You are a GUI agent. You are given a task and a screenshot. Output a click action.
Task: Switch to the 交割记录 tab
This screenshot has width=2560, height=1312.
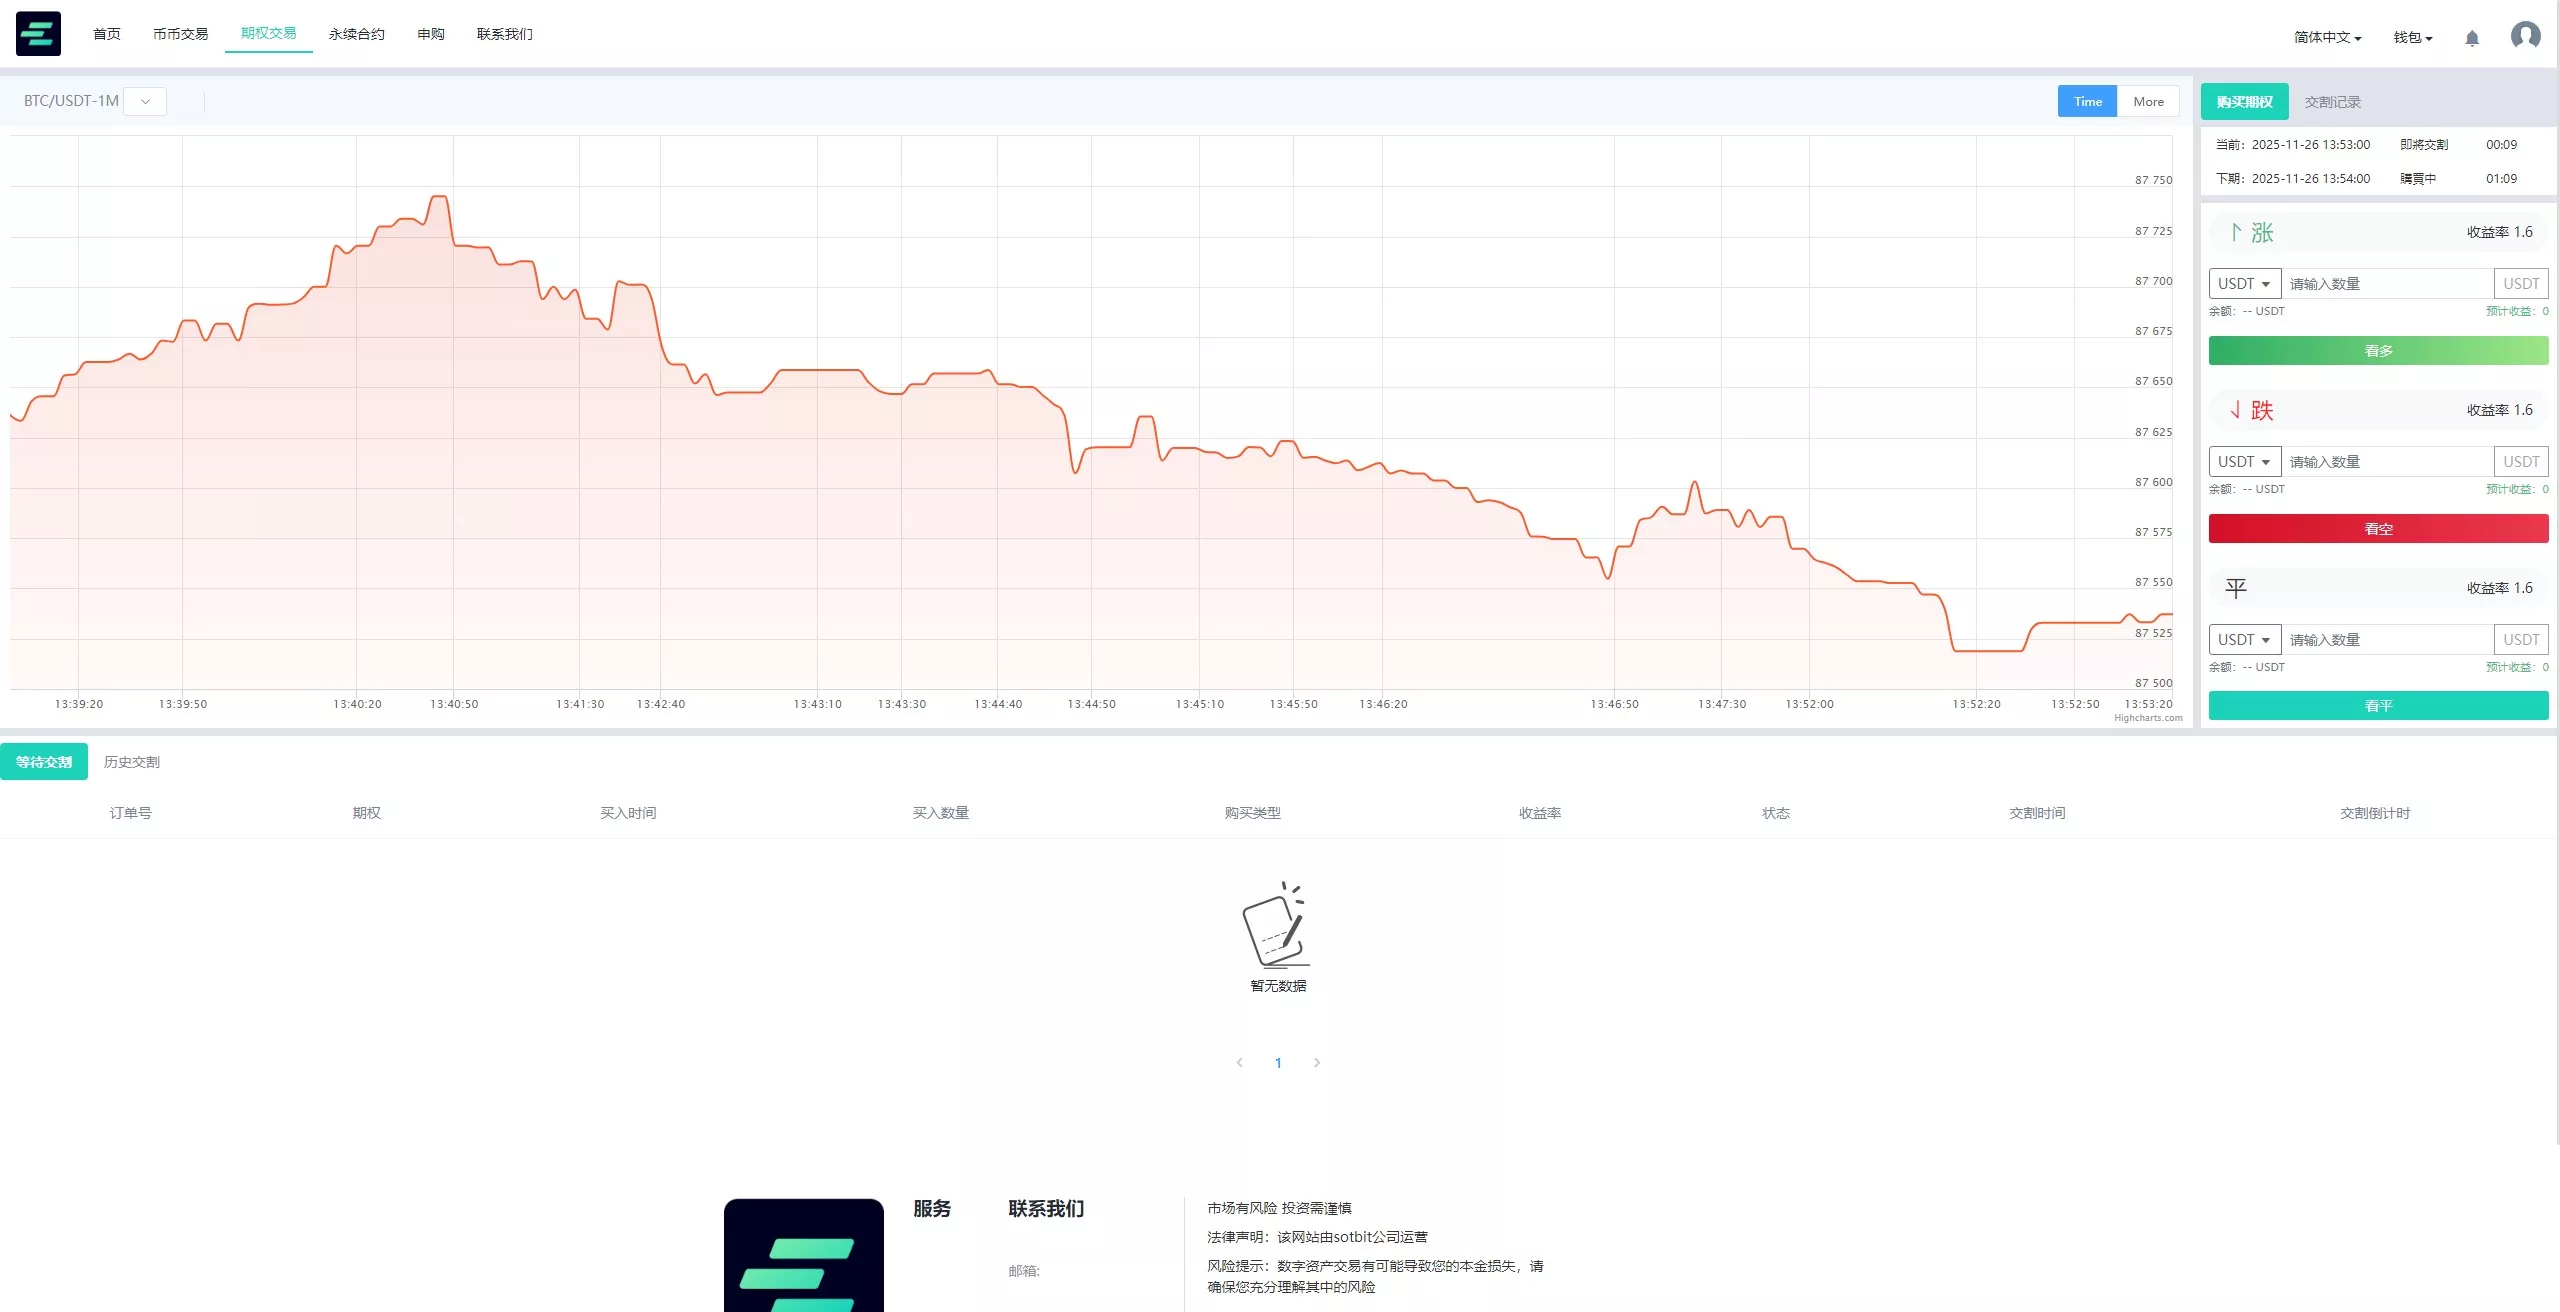(2332, 102)
